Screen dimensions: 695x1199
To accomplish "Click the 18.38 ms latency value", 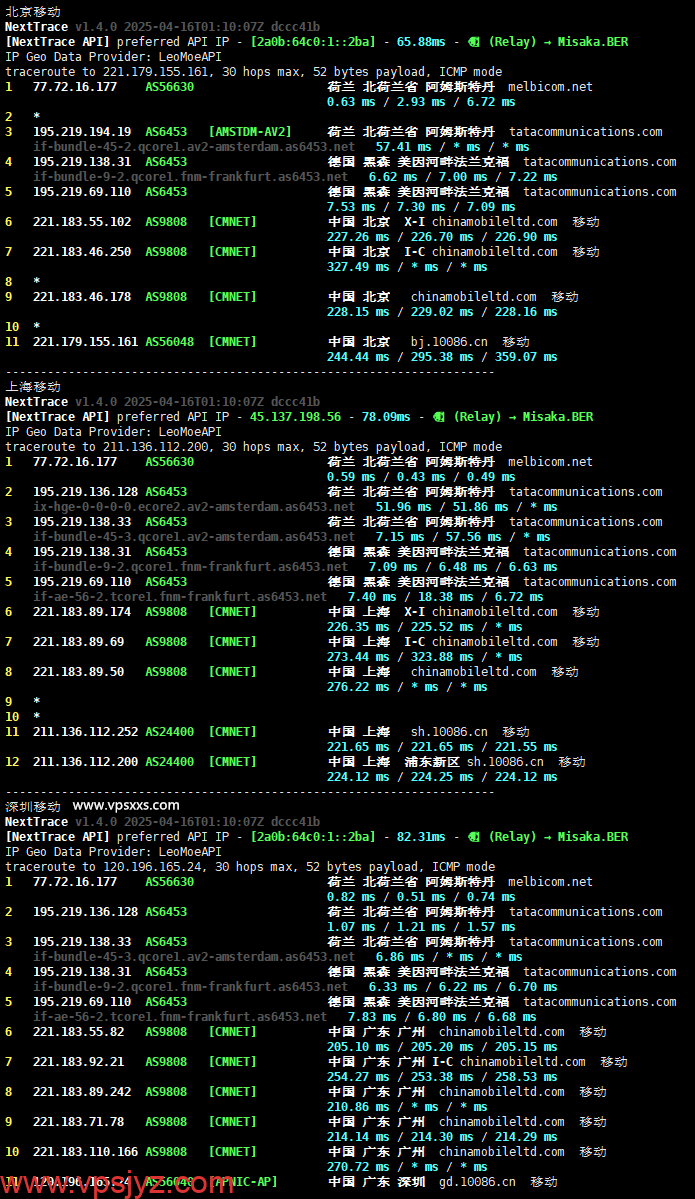I will point(446,597).
